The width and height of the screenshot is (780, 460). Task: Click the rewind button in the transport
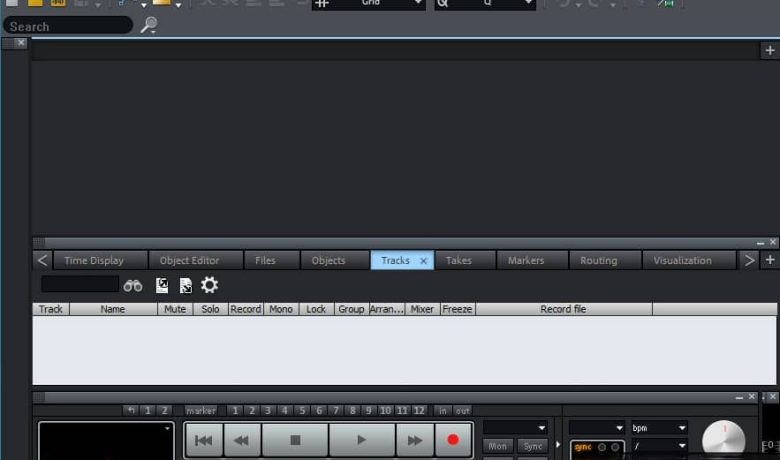tap(242, 440)
